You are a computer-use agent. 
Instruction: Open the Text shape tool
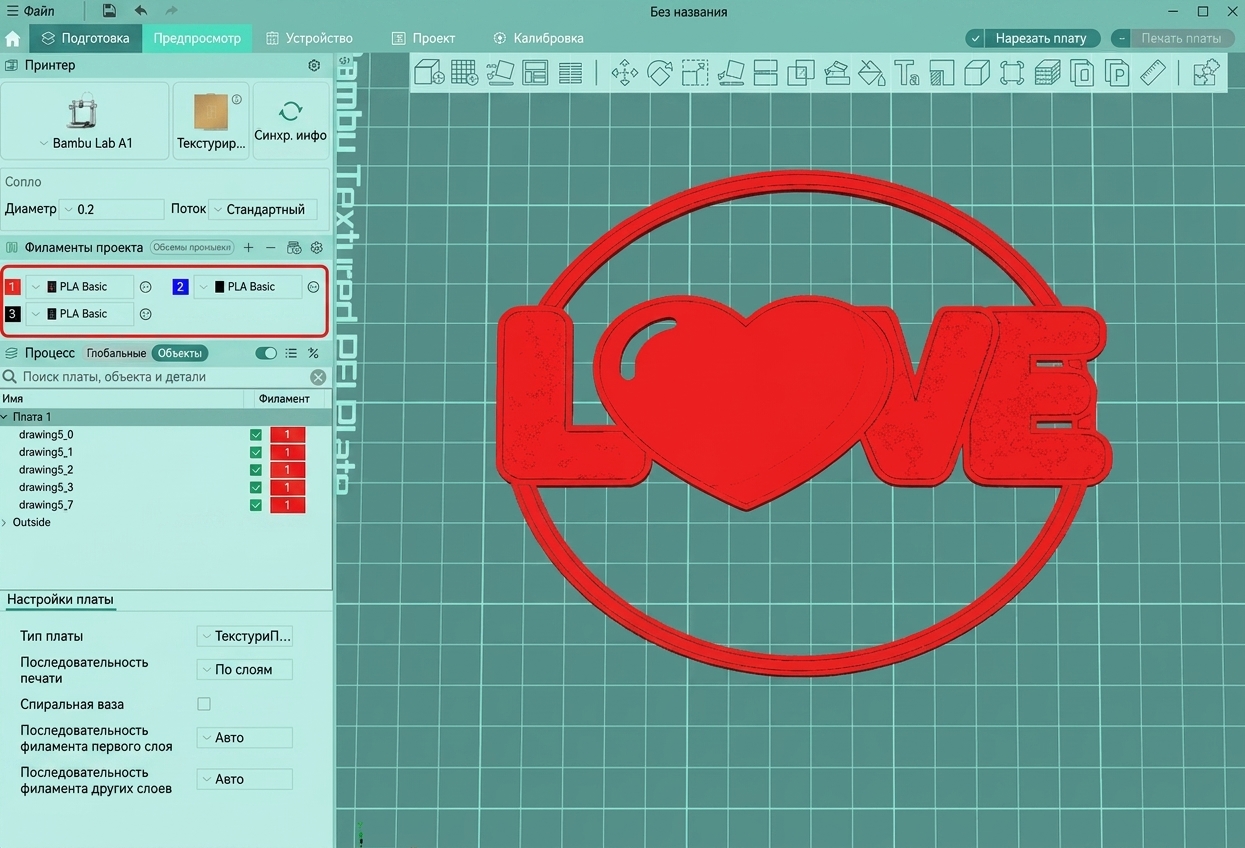(906, 72)
